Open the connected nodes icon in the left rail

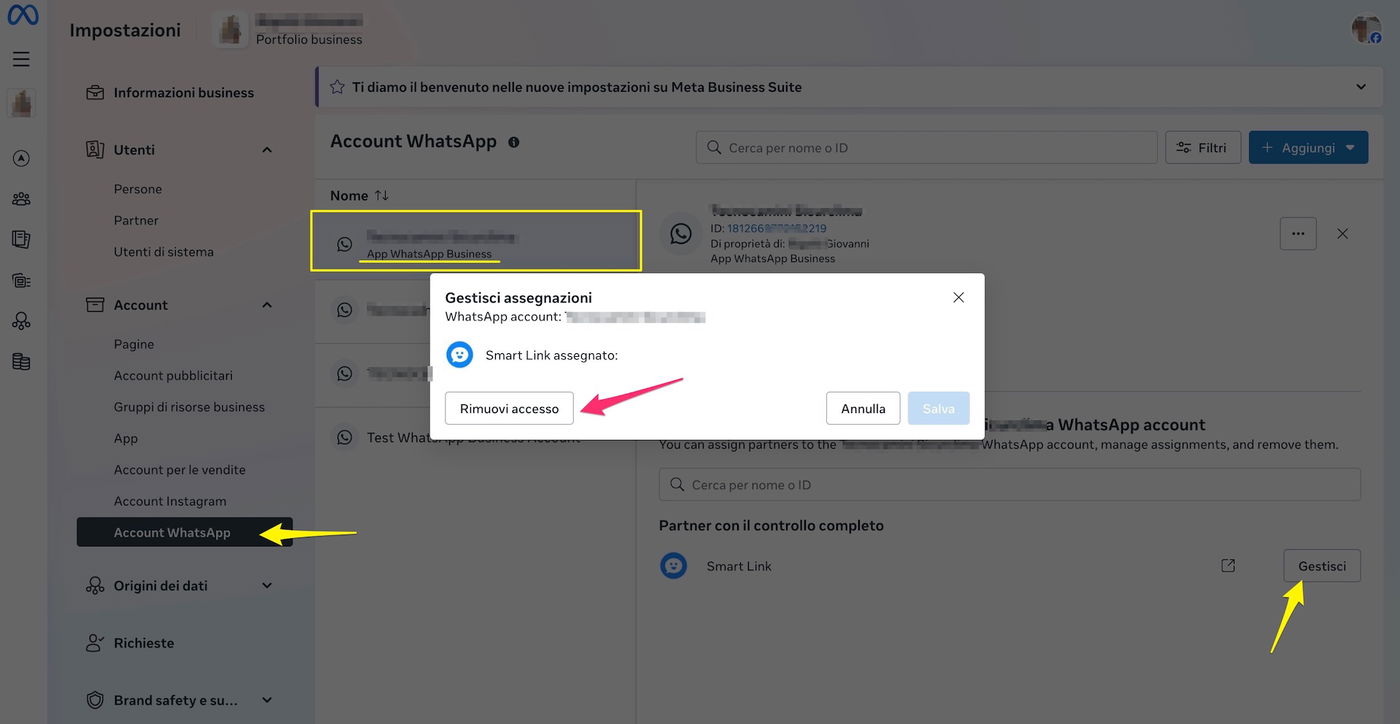pyautogui.click(x=21, y=321)
